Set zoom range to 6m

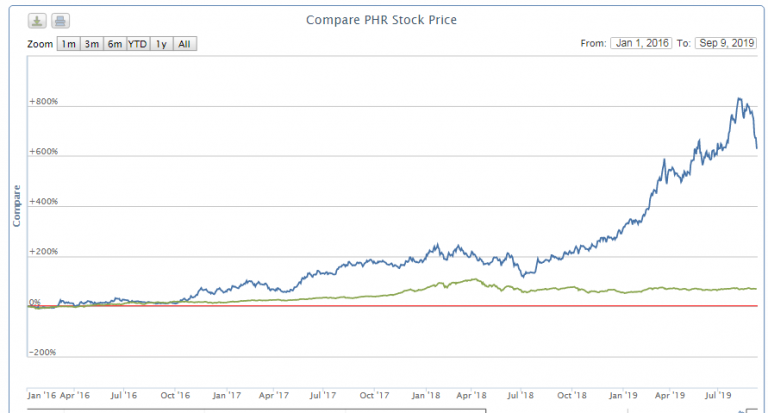coord(115,44)
